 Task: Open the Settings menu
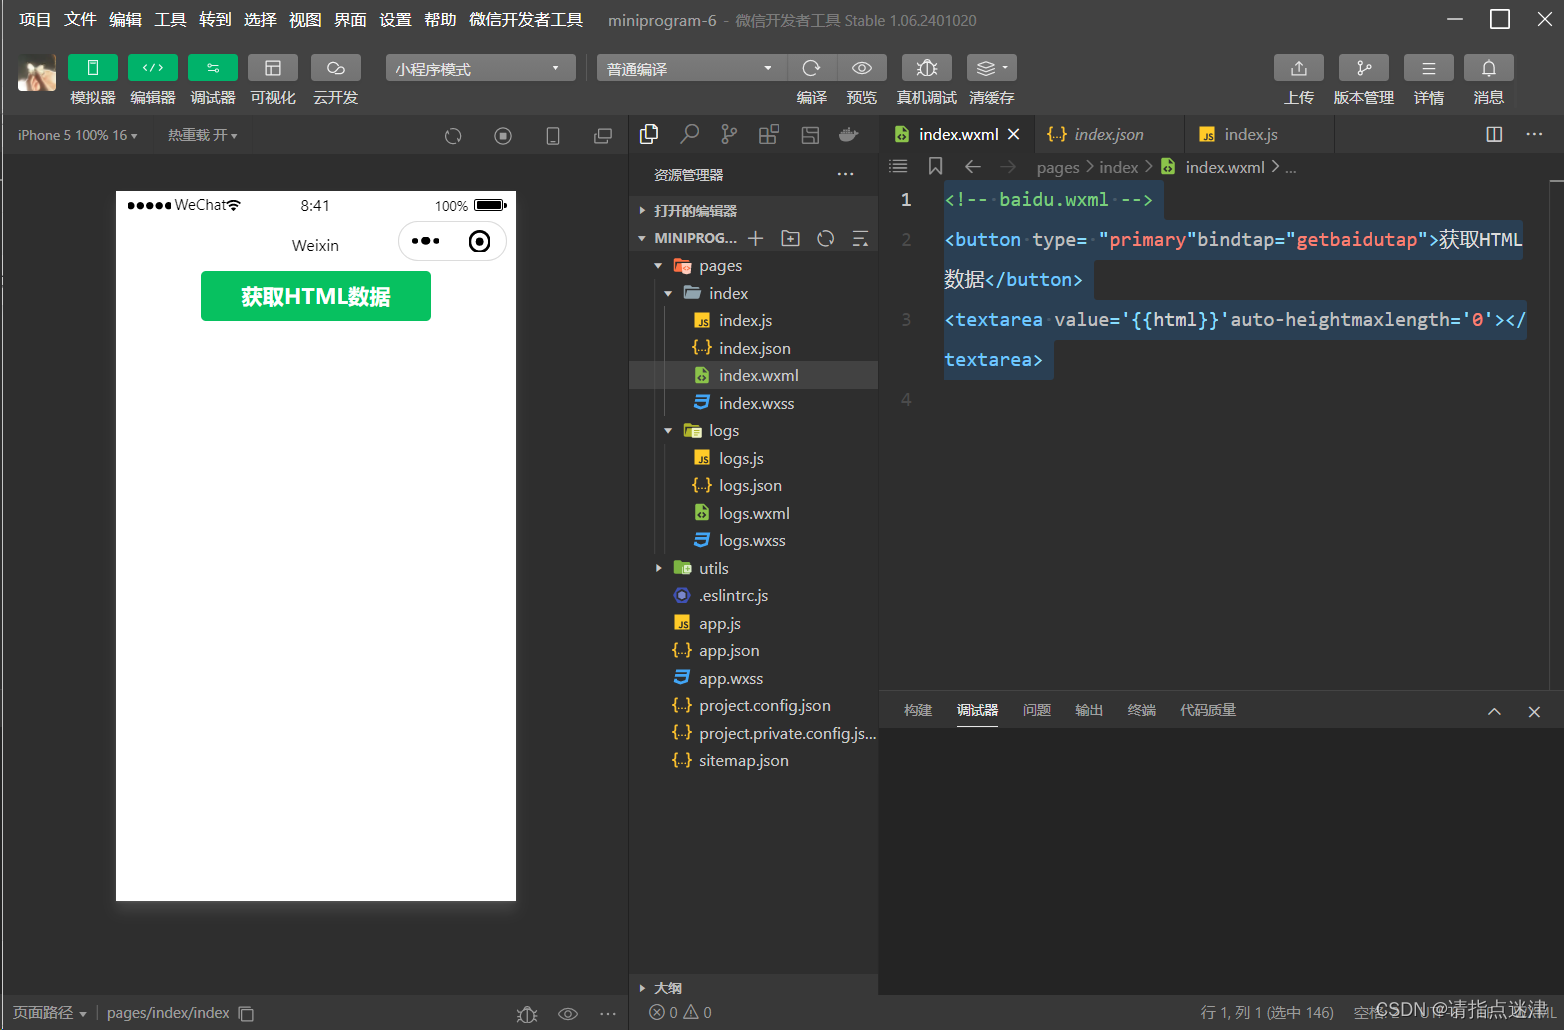pyautogui.click(x=395, y=19)
